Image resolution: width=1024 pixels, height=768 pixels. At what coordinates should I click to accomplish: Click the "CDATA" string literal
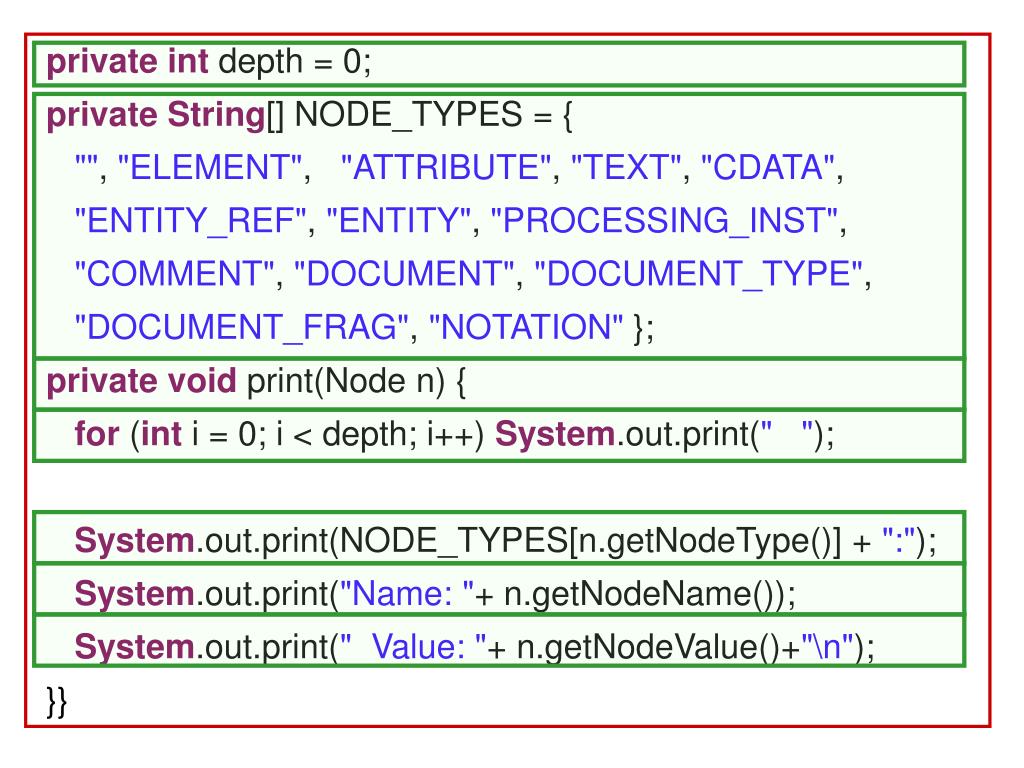767,167
